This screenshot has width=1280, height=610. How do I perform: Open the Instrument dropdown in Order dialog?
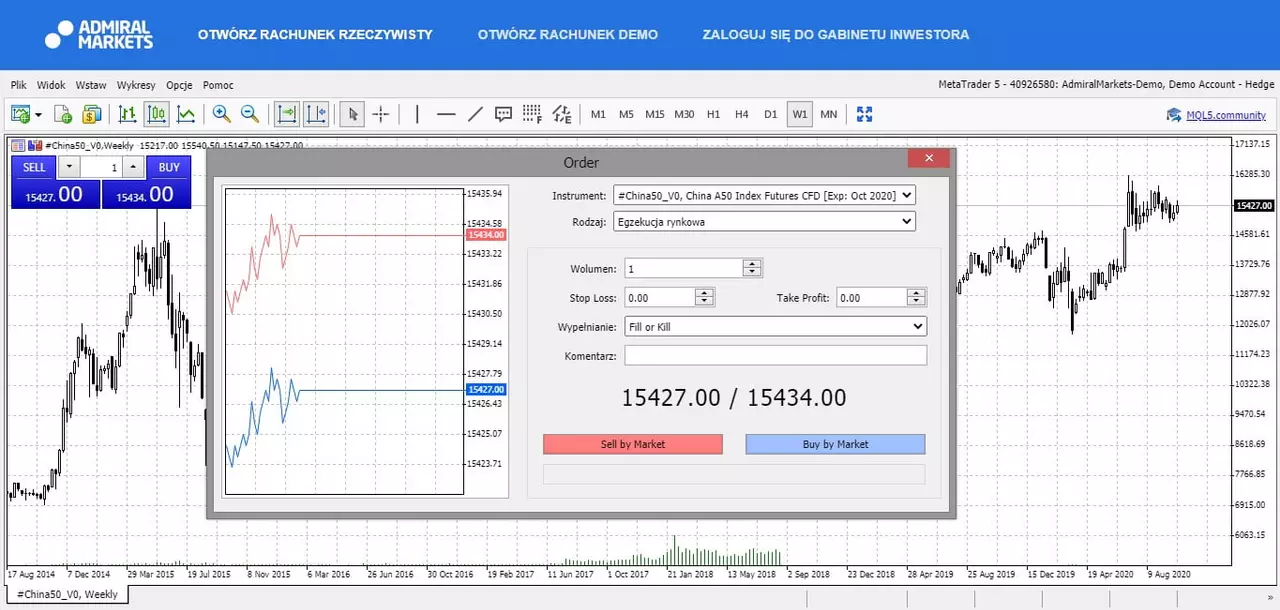[765, 195]
